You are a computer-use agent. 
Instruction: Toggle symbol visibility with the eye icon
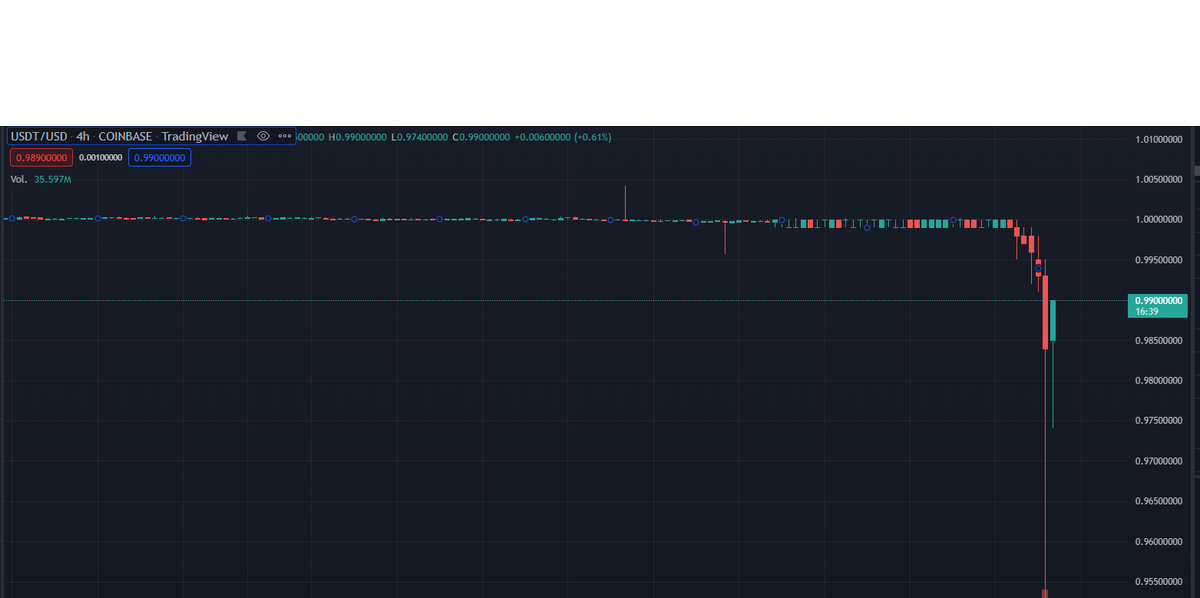click(263, 136)
